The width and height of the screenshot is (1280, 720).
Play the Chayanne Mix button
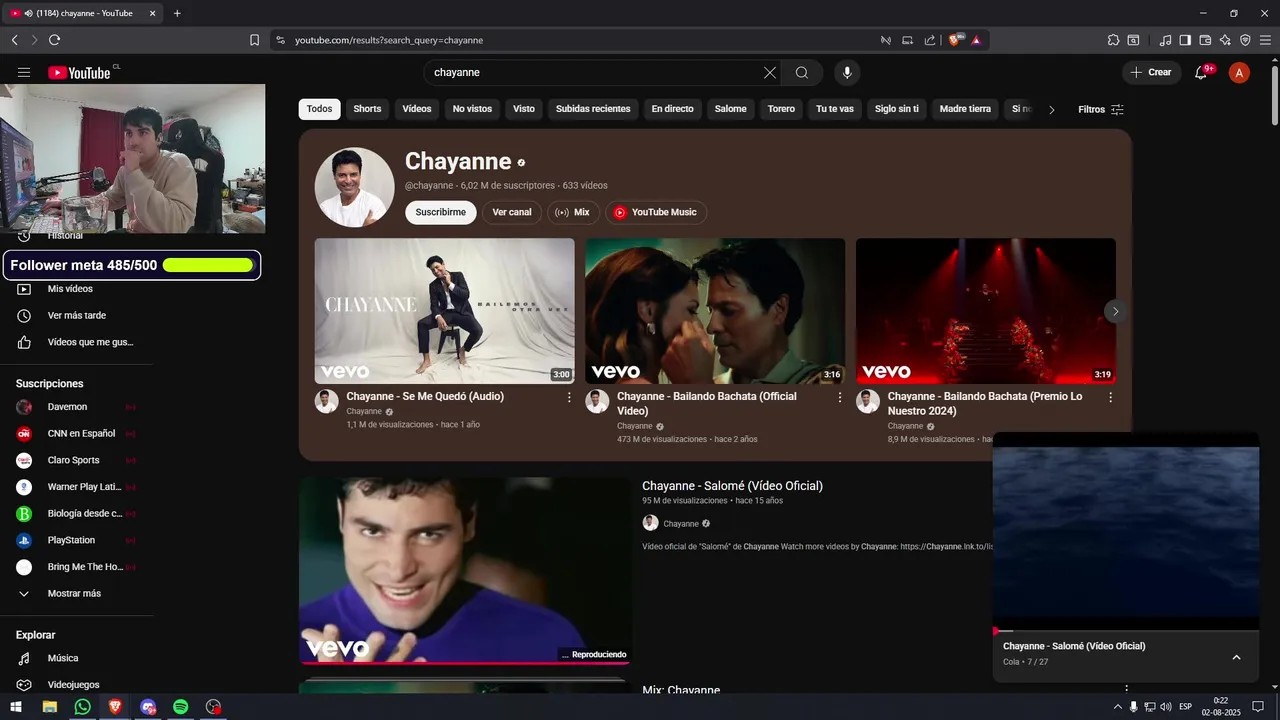(x=572, y=212)
